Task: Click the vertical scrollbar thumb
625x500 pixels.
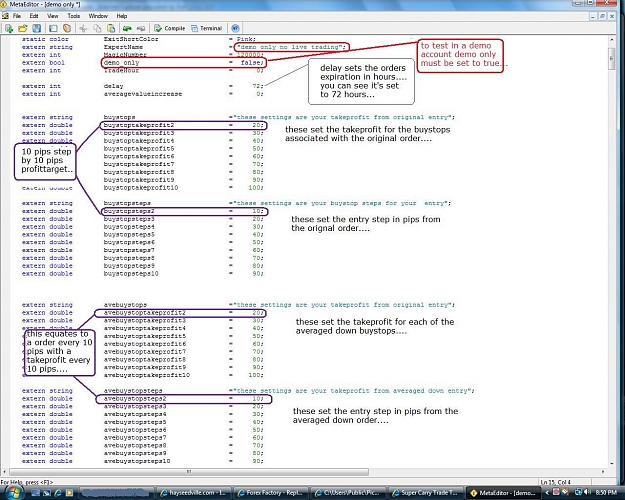Action: (x=612, y=59)
